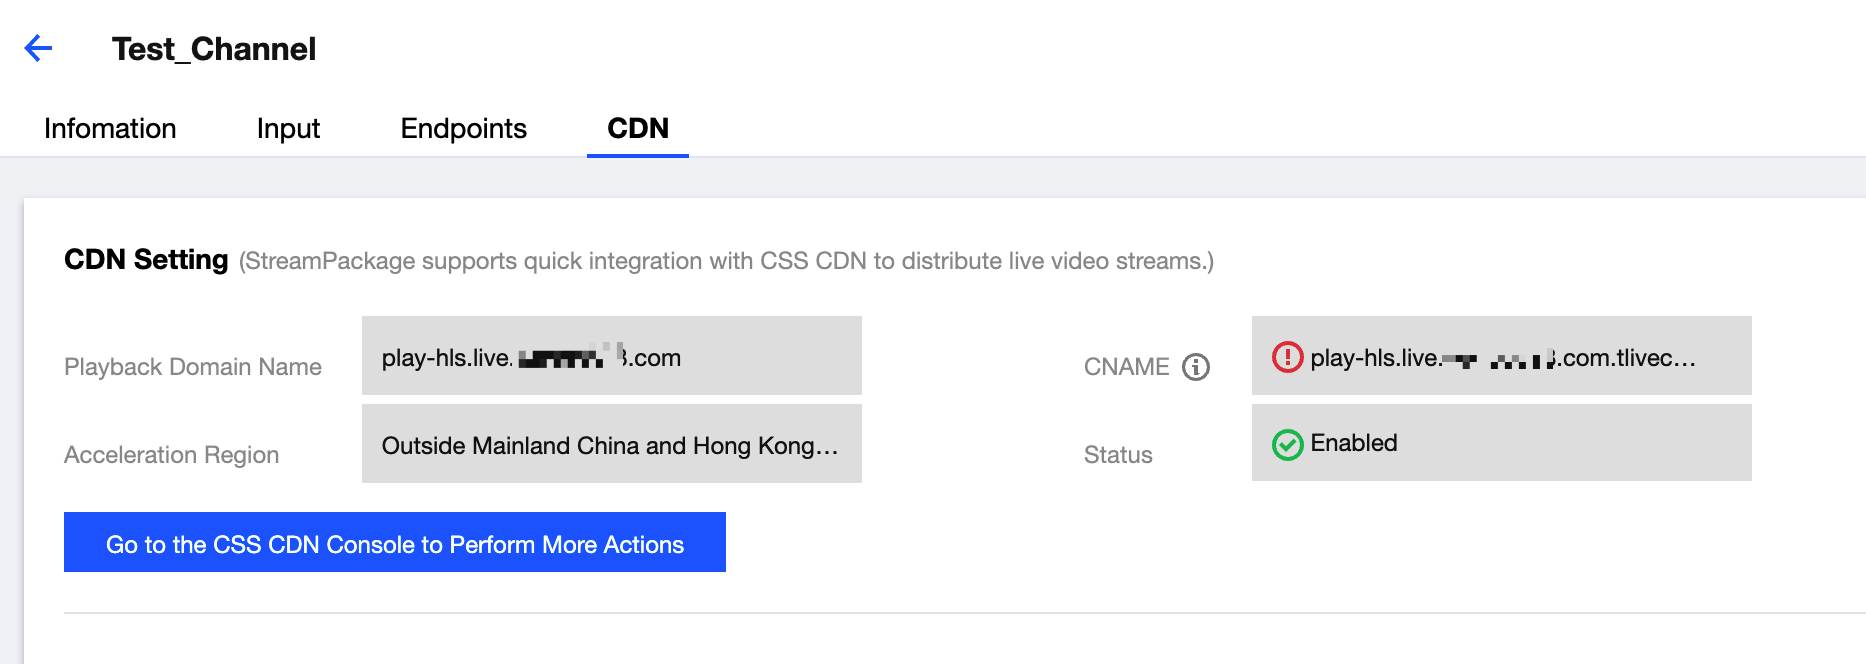
Task: Click the CNAME domain value text
Action: 1502,358
